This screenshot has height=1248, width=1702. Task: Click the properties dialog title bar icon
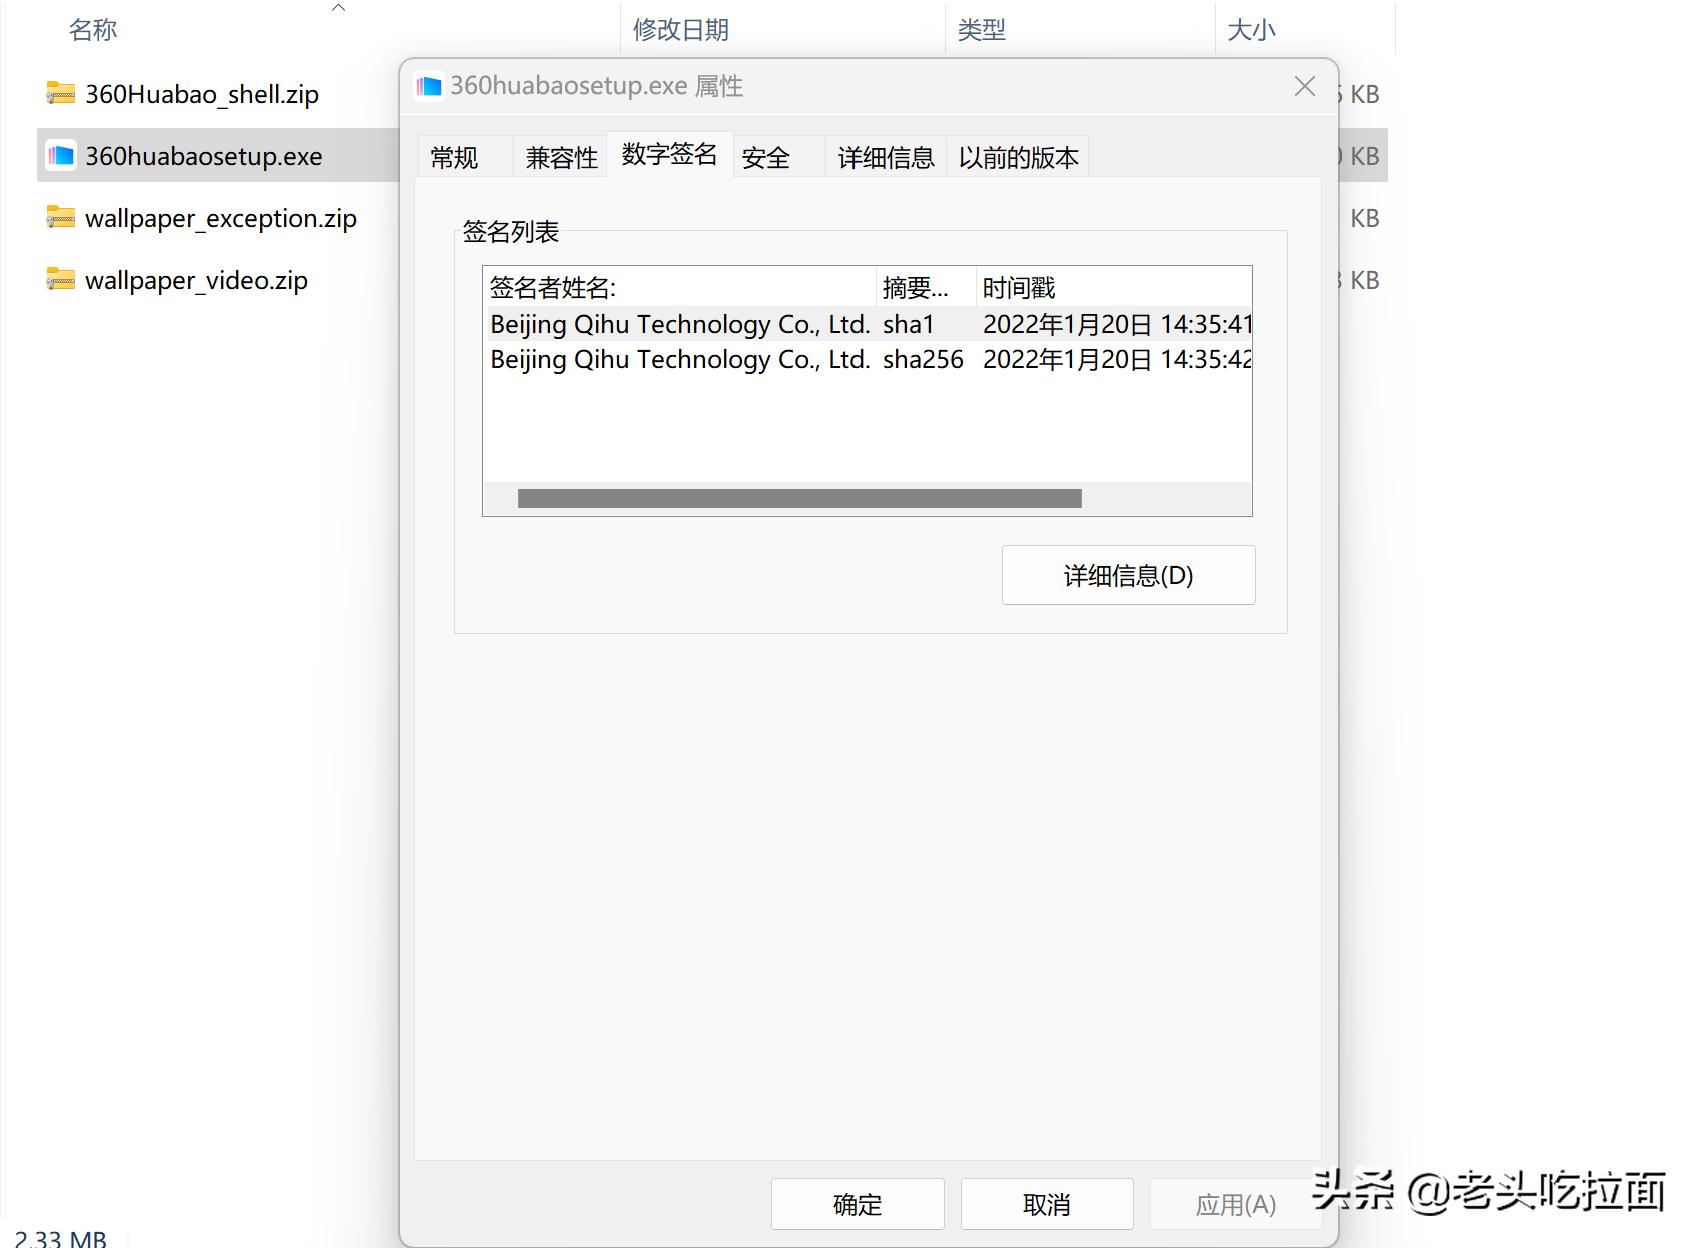point(429,87)
